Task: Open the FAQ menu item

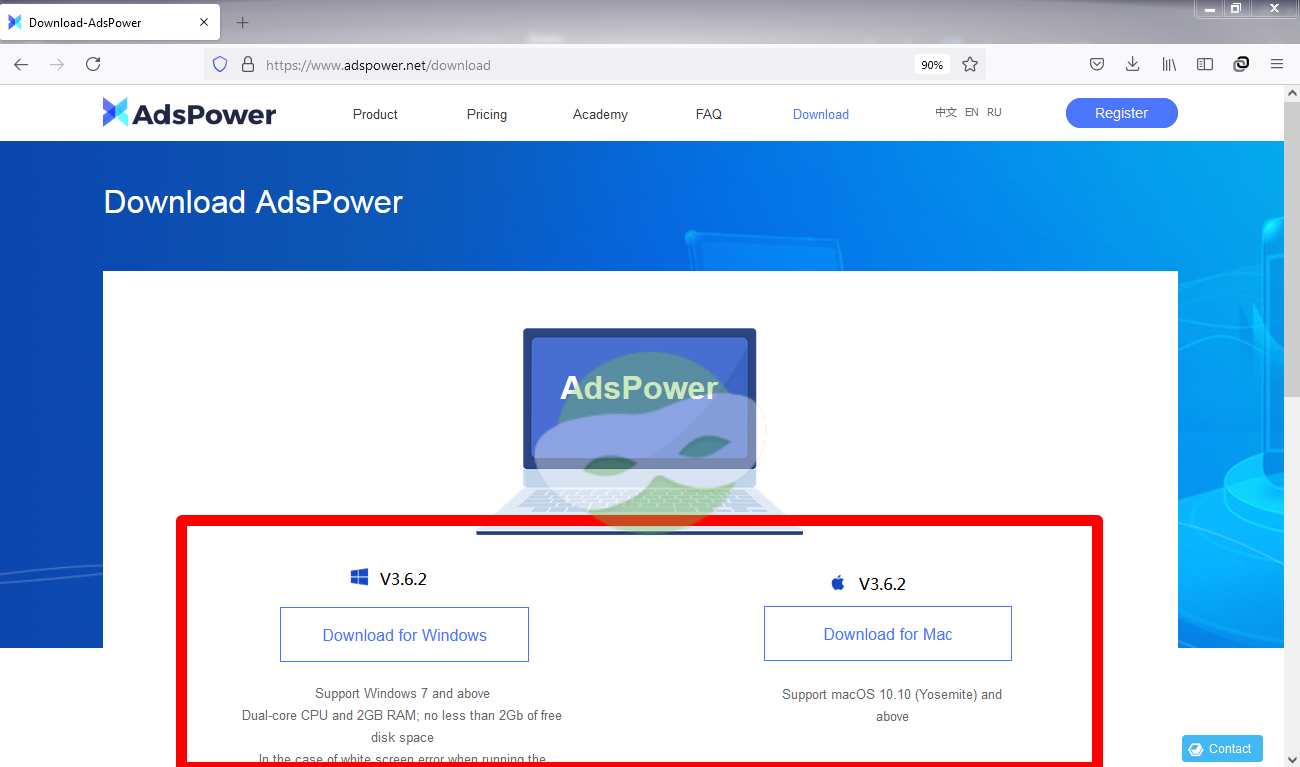Action: click(x=709, y=114)
